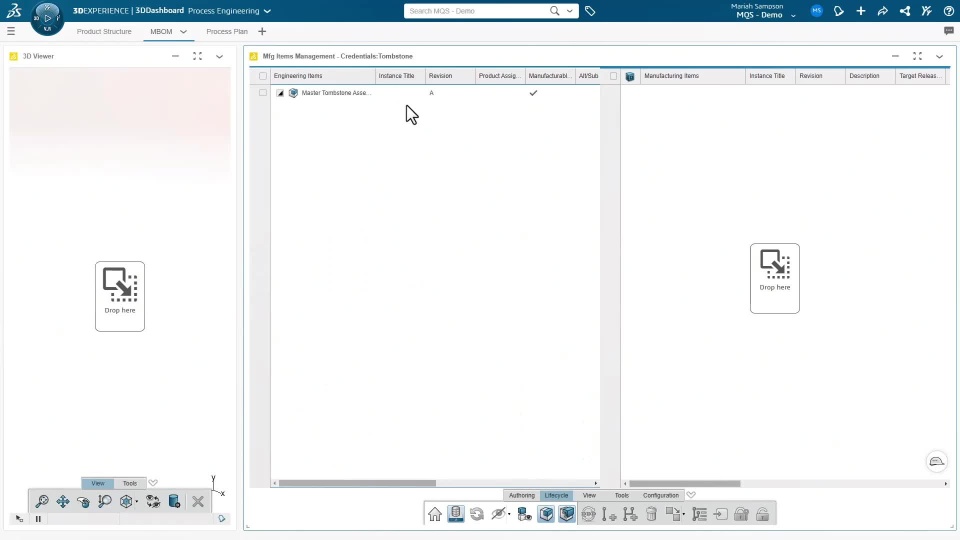Image resolution: width=960 pixels, height=540 pixels.
Task: Open the Process Engineering dashboard dropdown
Action: pyautogui.click(x=267, y=11)
